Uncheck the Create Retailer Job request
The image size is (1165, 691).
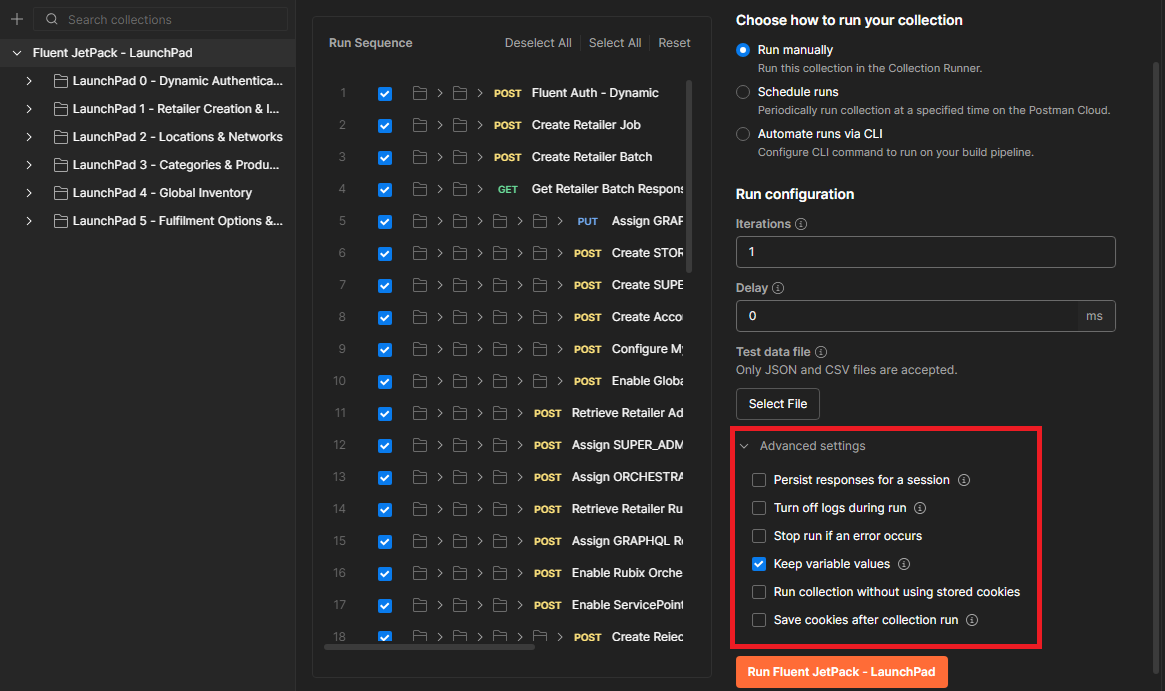(385, 126)
